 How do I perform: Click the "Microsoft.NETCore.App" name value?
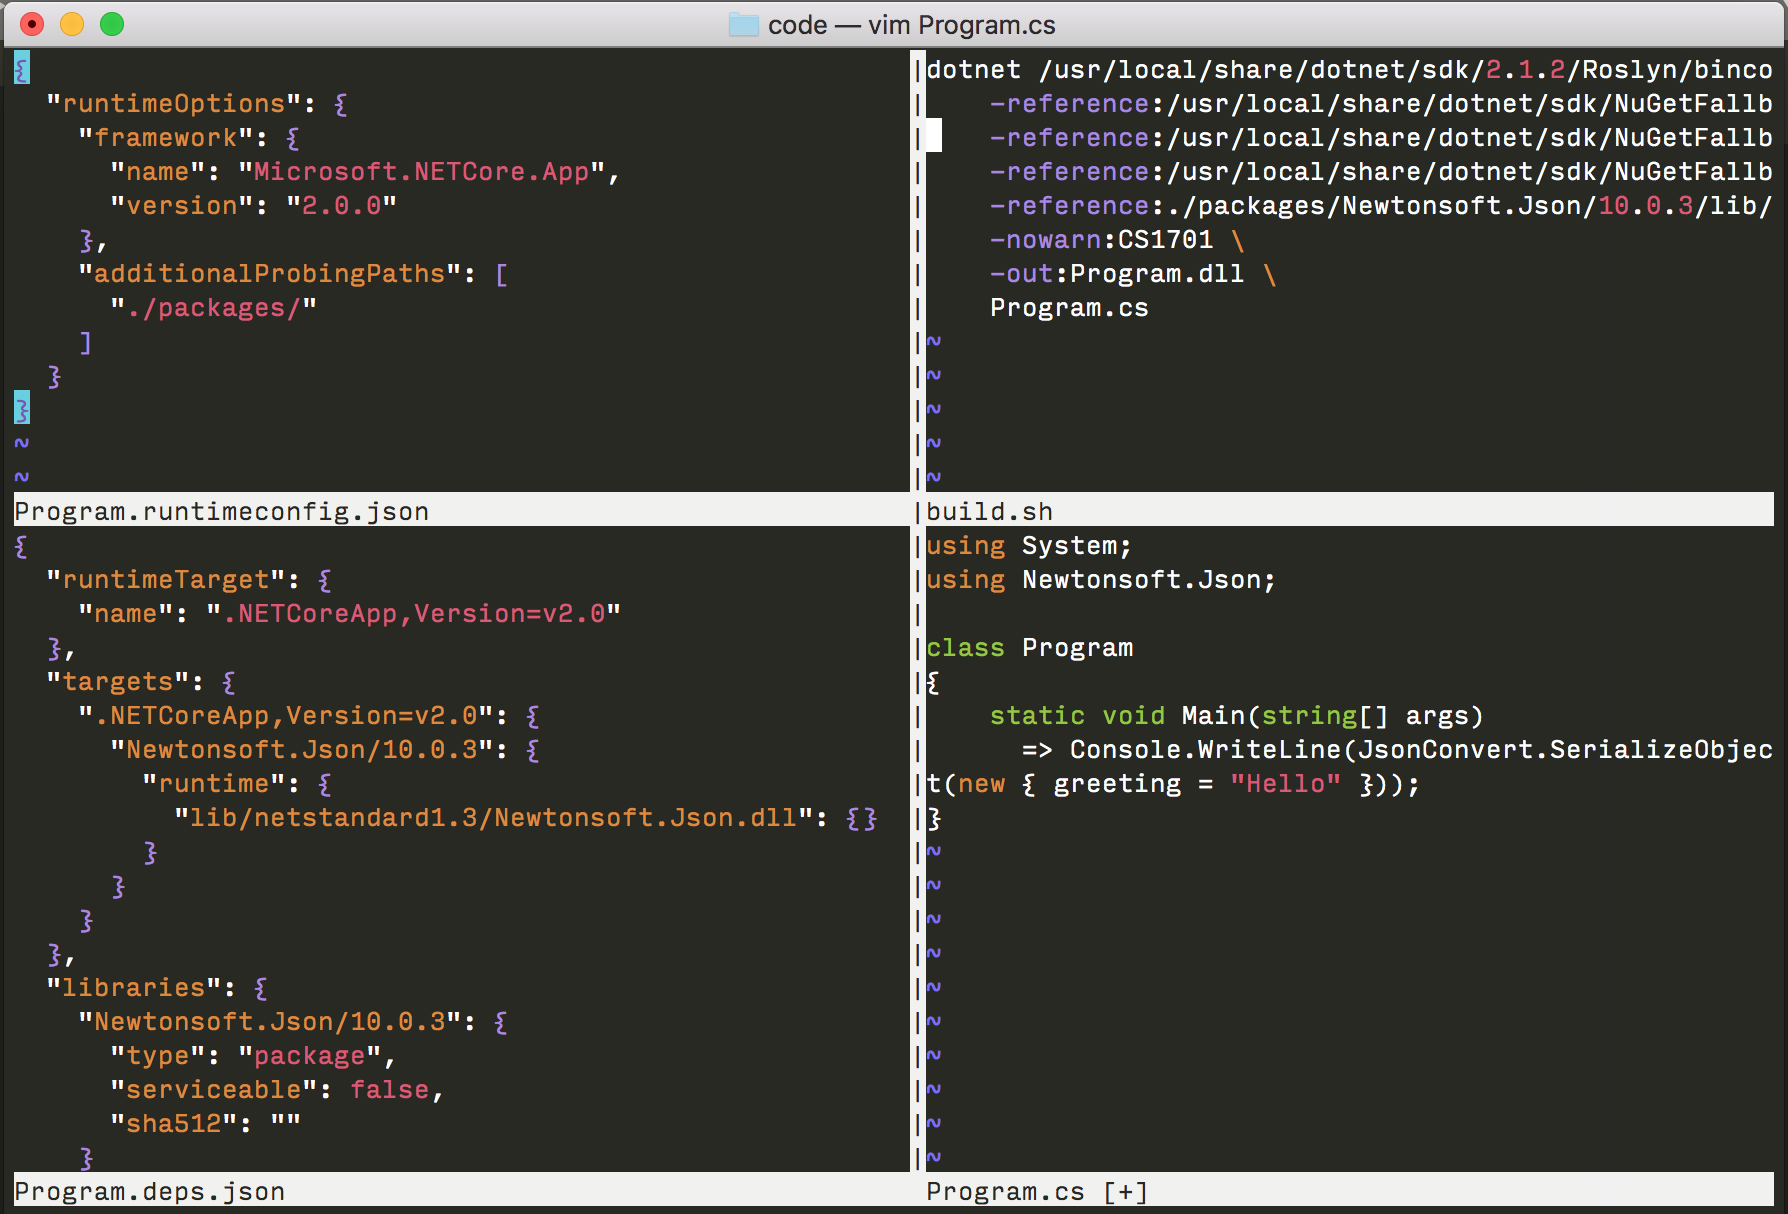click(421, 172)
